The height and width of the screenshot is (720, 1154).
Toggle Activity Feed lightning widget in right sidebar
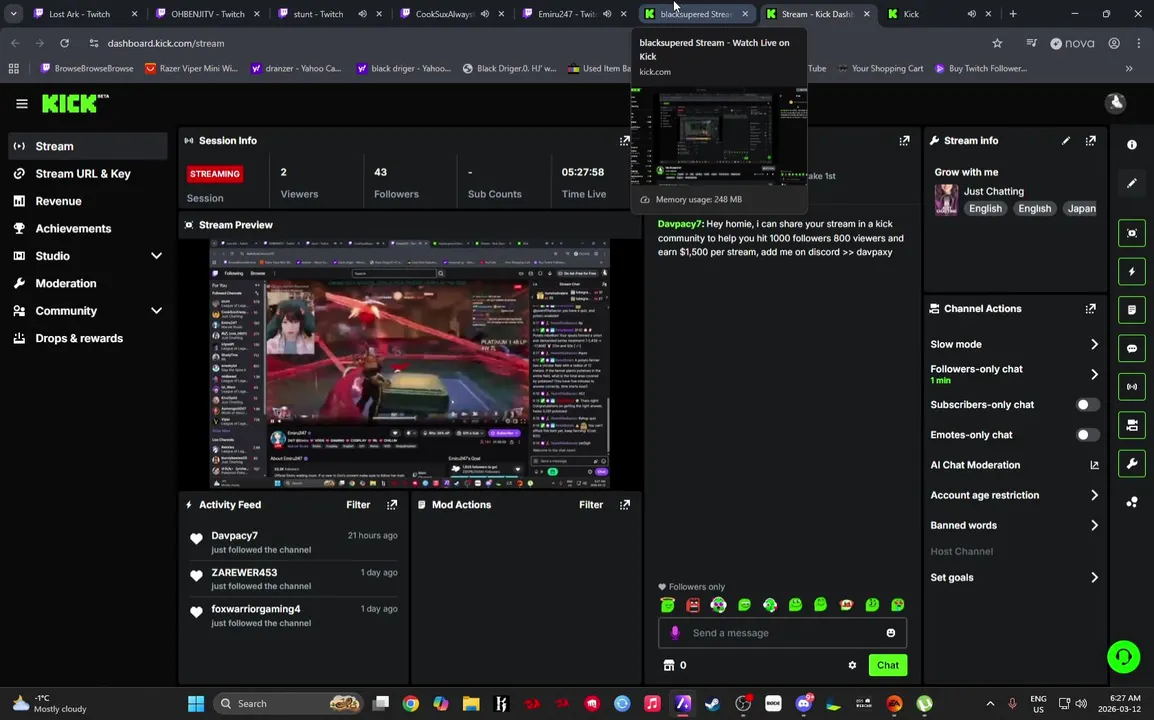pos(1132,272)
